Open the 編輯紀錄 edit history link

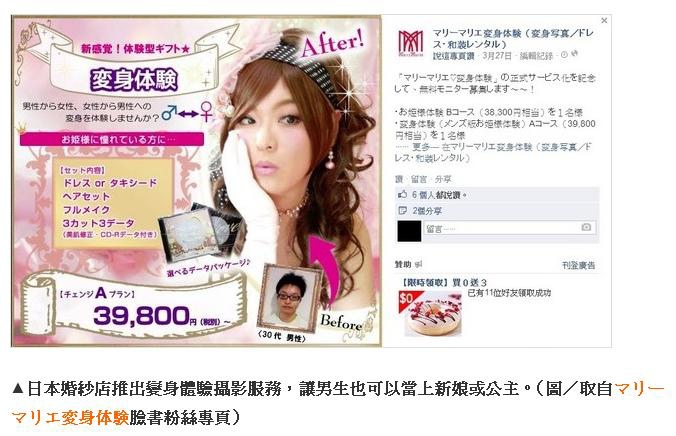pyautogui.click(x=536, y=56)
